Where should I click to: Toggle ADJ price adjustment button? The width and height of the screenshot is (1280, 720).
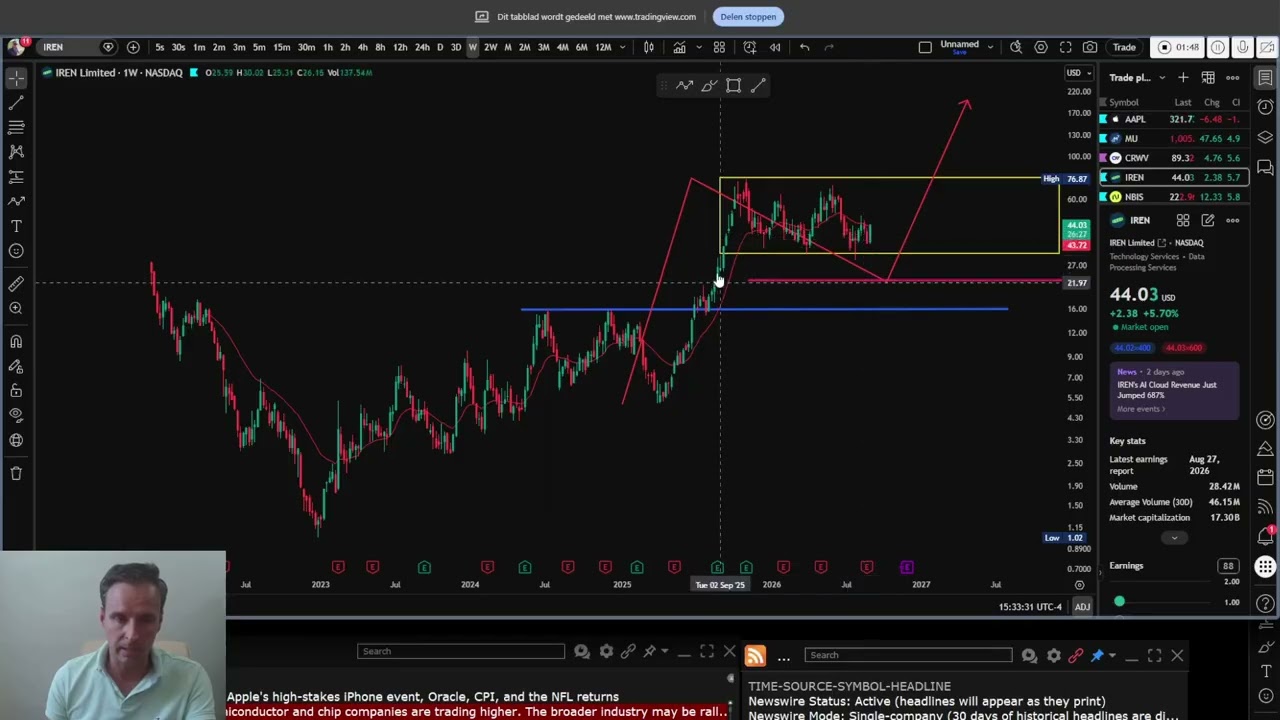click(x=1082, y=607)
